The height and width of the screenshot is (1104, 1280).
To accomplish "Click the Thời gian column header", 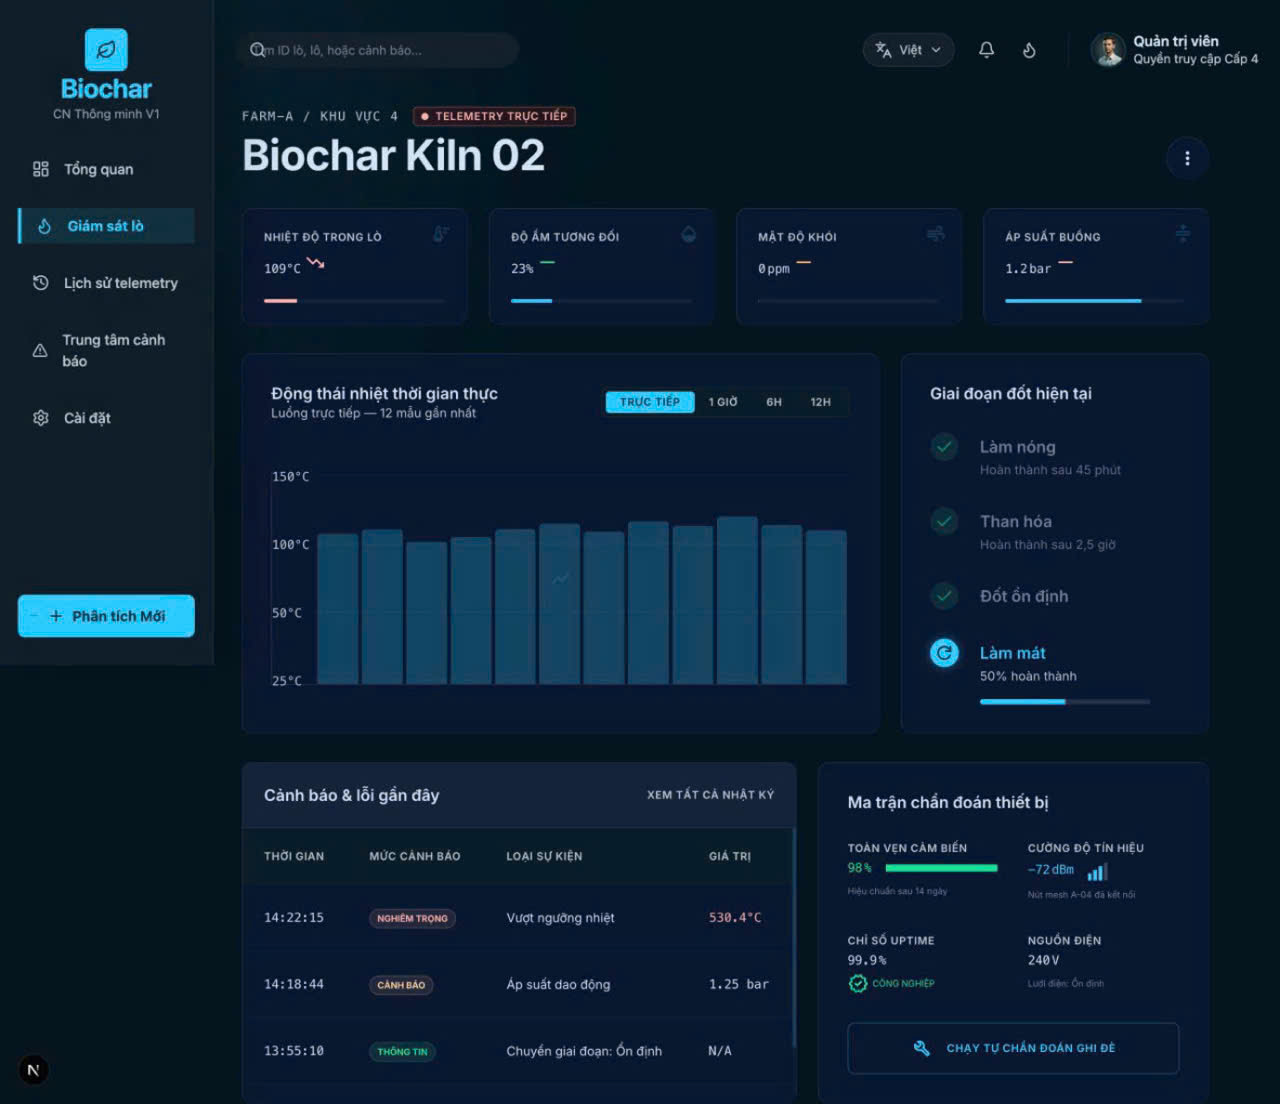I will click(294, 856).
